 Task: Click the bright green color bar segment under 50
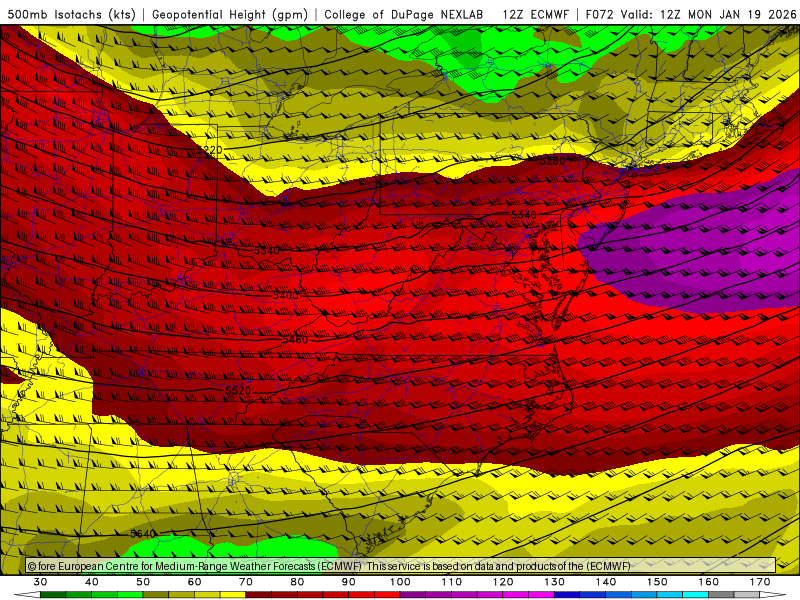130,595
